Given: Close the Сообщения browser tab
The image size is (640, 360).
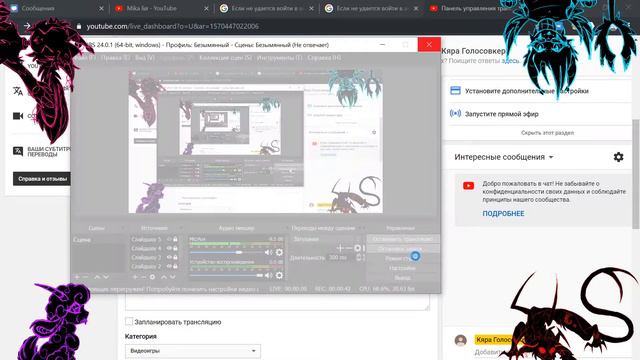Looking at the screenshot, I should (102, 8).
